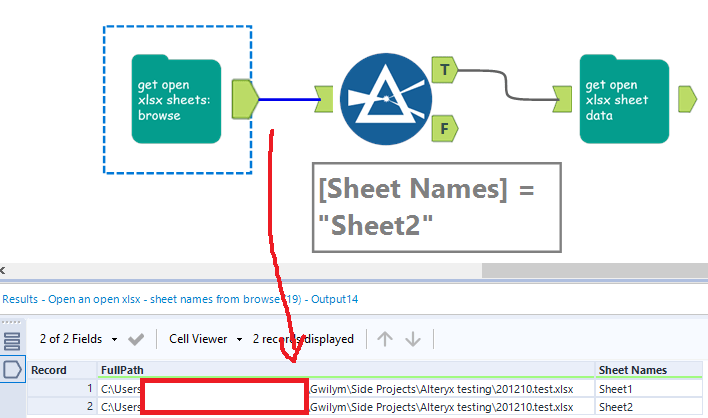
Task: Click the Filter tool icon
Action: tap(385, 98)
